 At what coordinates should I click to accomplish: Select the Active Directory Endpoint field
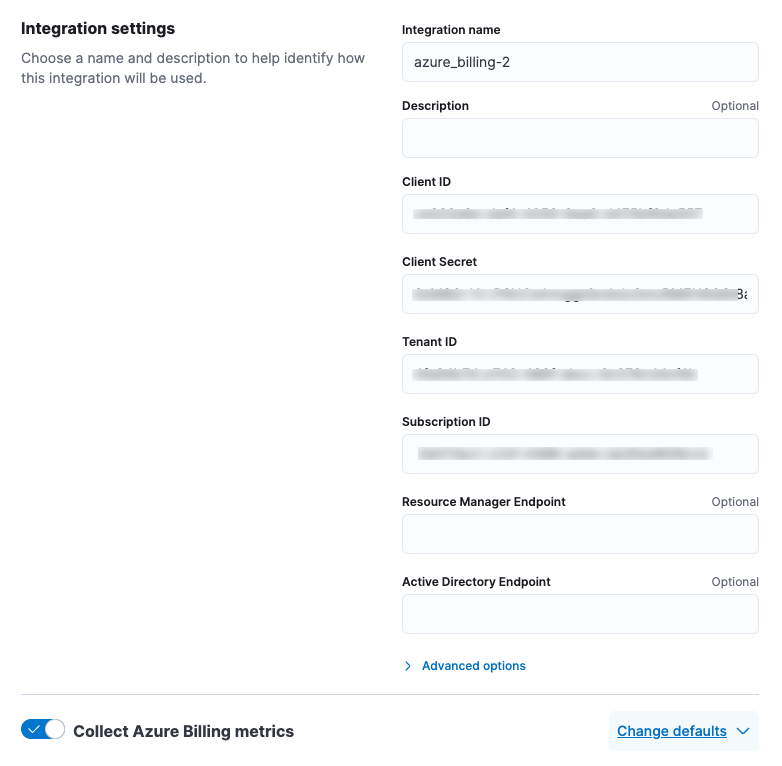pyautogui.click(x=580, y=614)
